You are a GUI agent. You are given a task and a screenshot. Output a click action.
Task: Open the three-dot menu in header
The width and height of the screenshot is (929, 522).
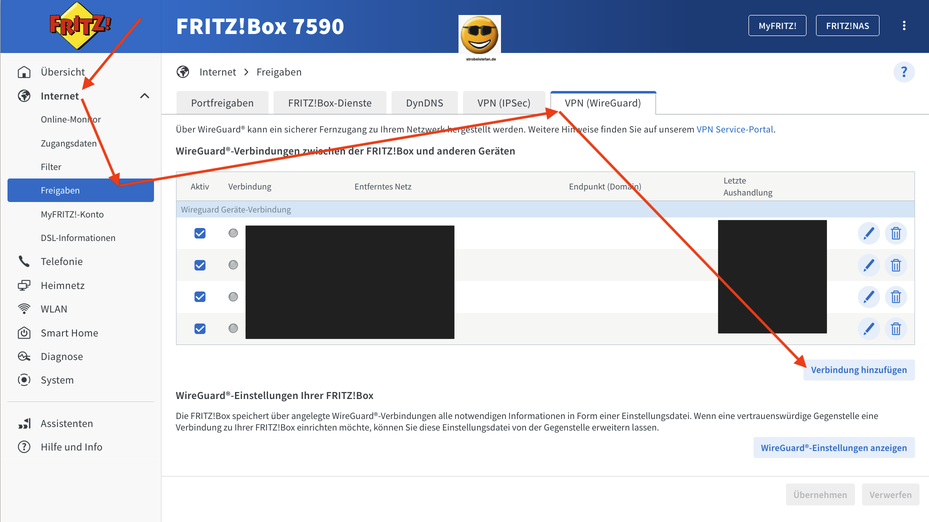pos(904,26)
